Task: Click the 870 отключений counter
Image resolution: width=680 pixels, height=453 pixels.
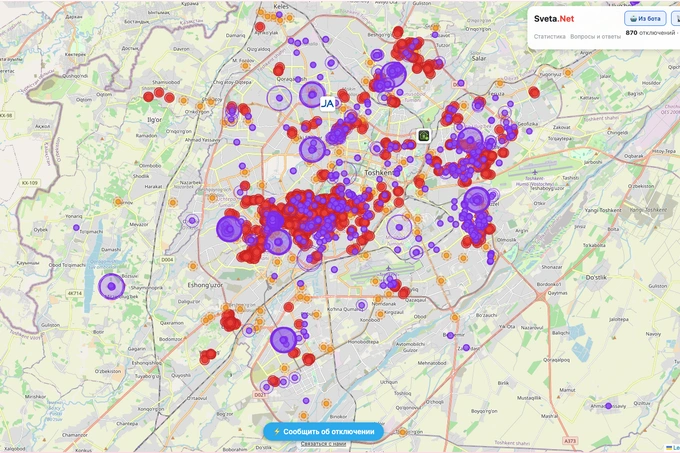Action: click(651, 33)
